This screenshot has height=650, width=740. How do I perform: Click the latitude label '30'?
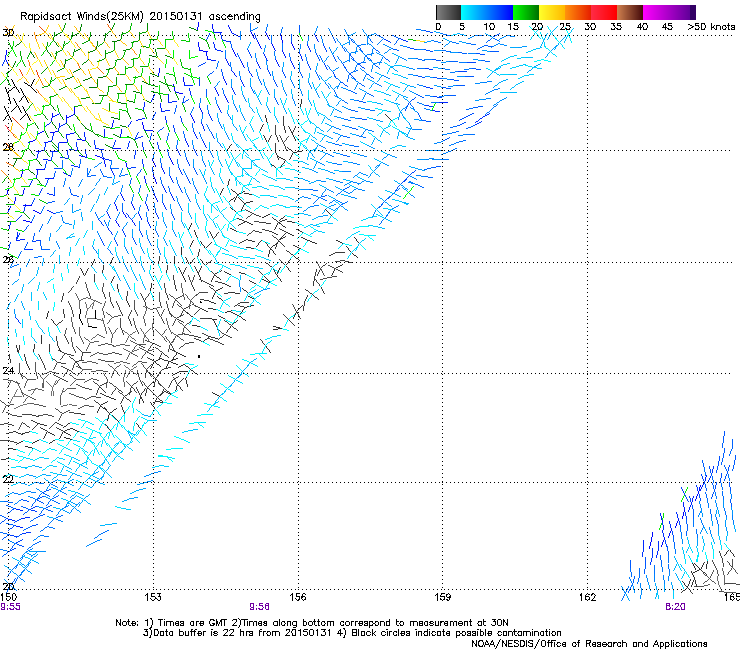pyautogui.click(x=8, y=33)
